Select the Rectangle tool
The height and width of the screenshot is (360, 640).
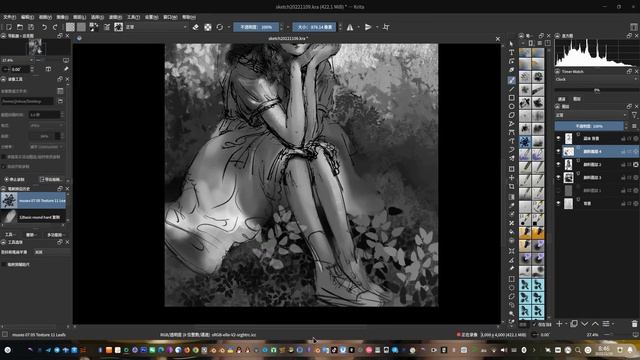point(511,98)
